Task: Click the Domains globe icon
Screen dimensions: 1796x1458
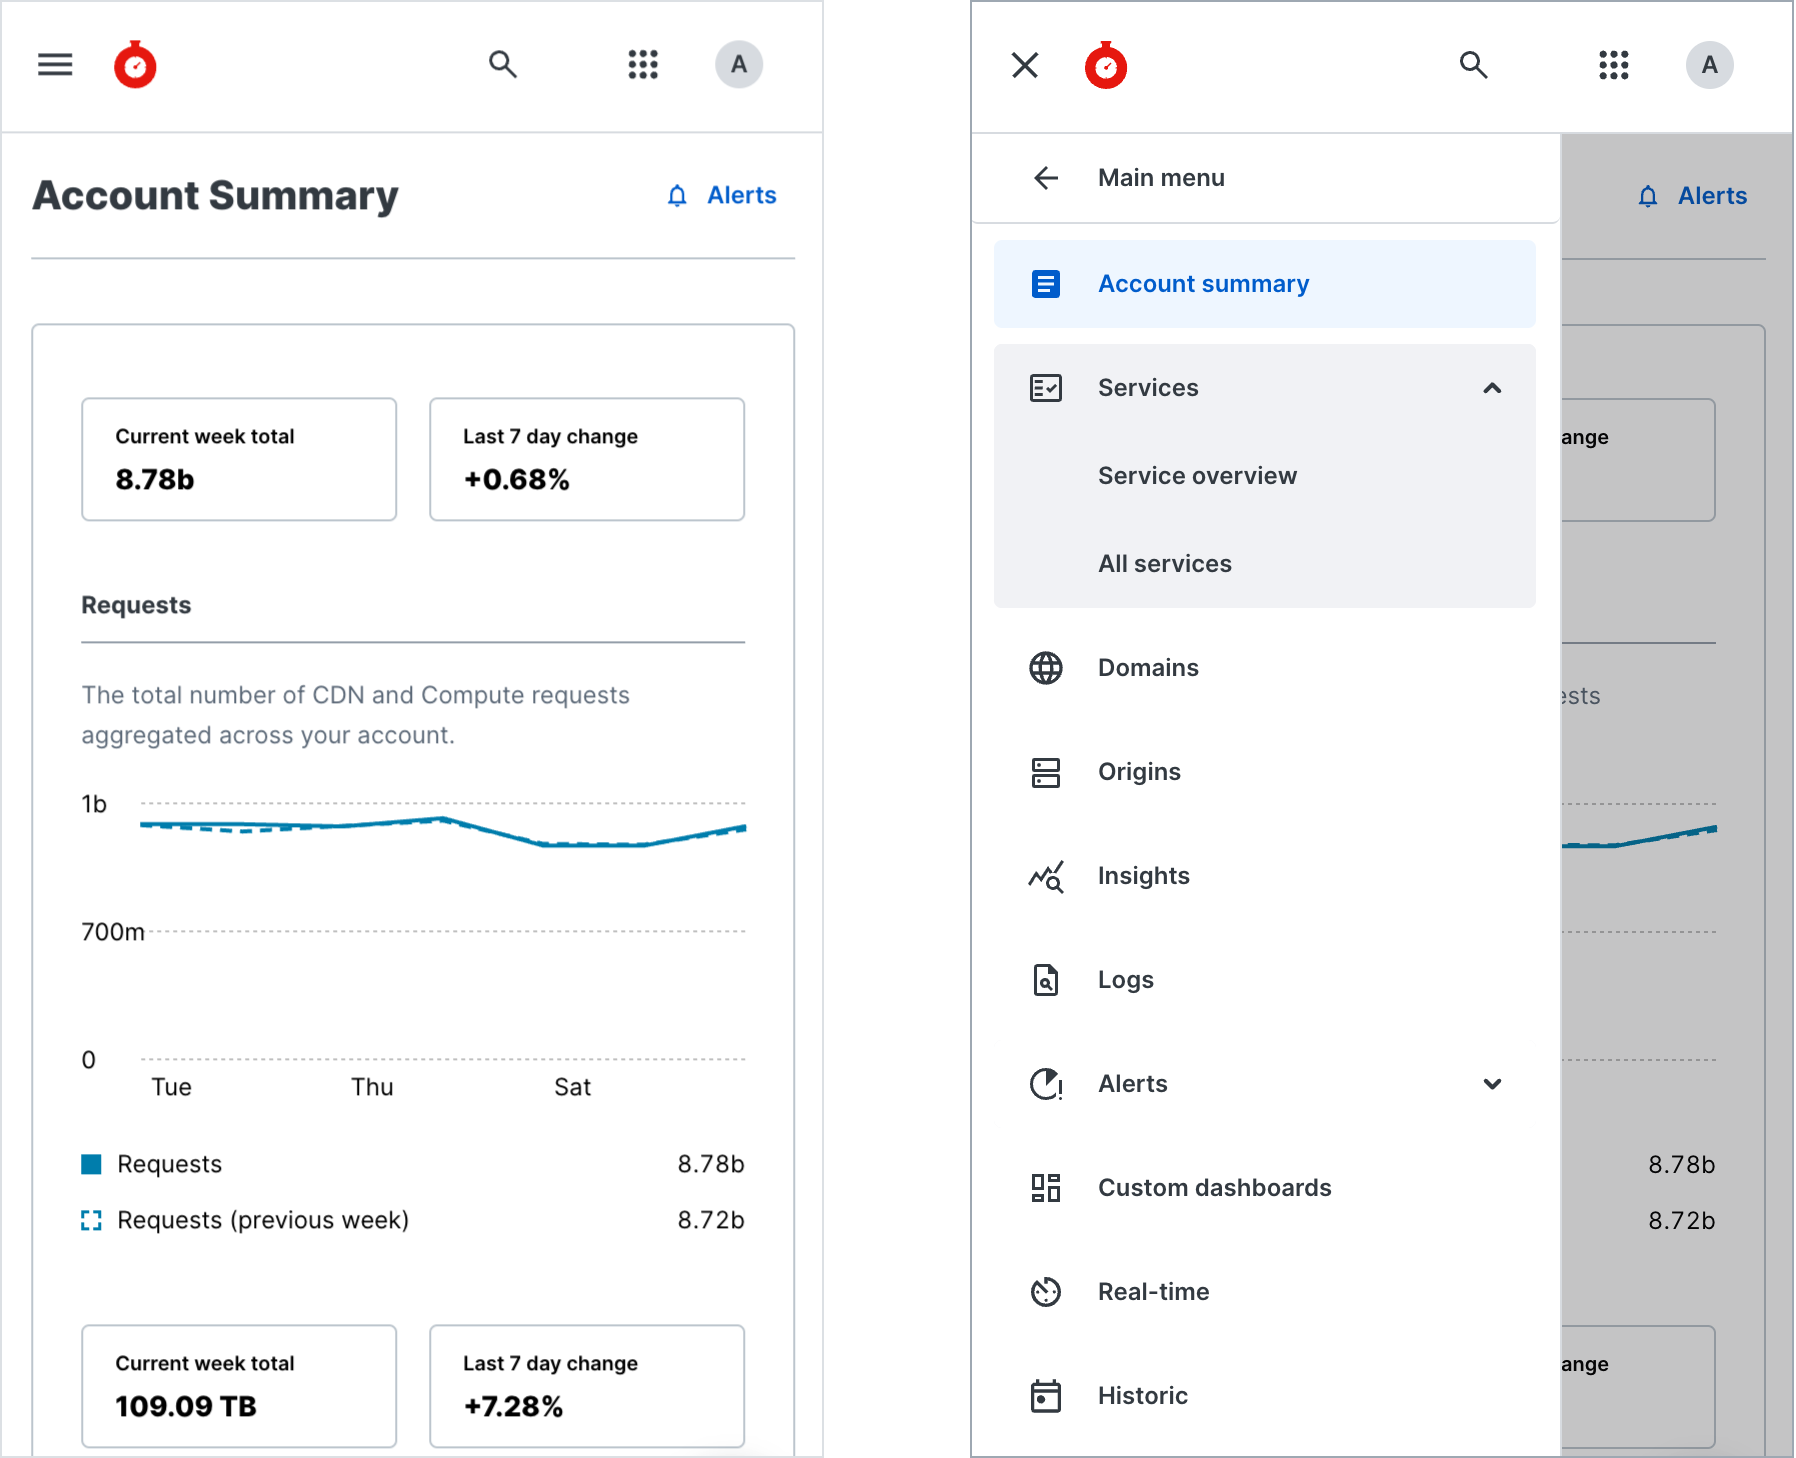Action: point(1046,668)
